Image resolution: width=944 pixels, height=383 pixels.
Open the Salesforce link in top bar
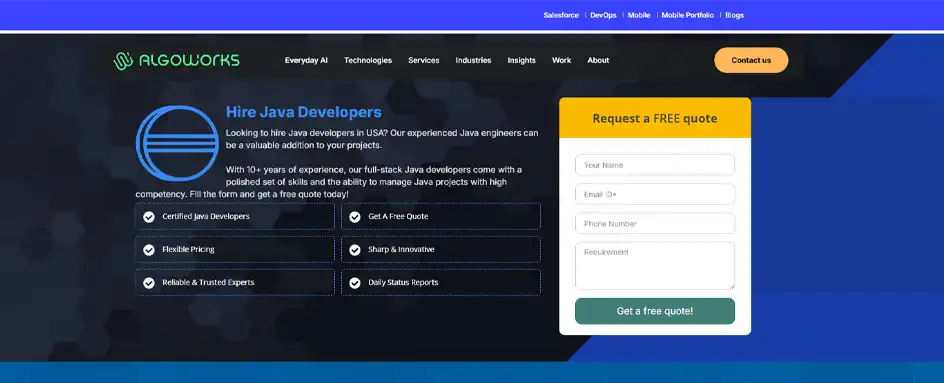coord(561,15)
